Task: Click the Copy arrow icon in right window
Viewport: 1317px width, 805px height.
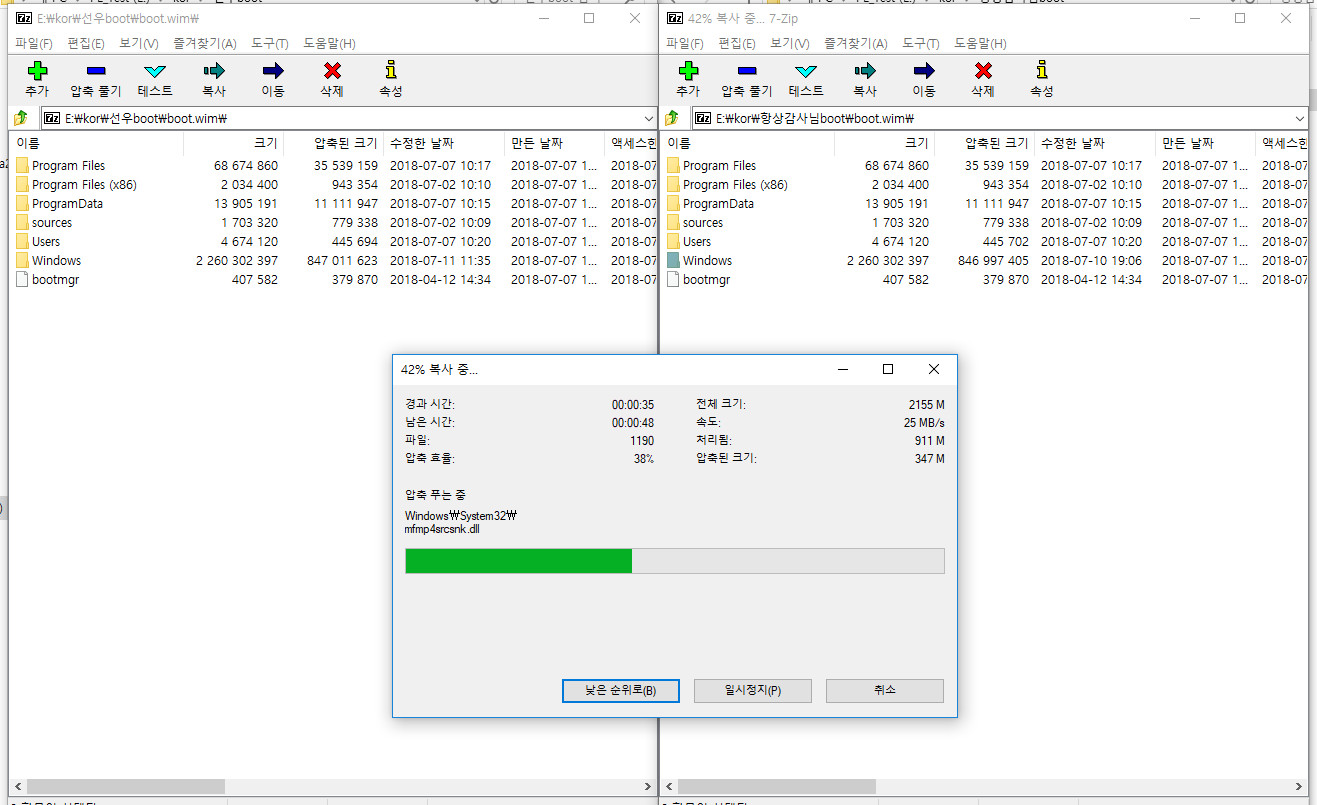Action: (x=865, y=71)
